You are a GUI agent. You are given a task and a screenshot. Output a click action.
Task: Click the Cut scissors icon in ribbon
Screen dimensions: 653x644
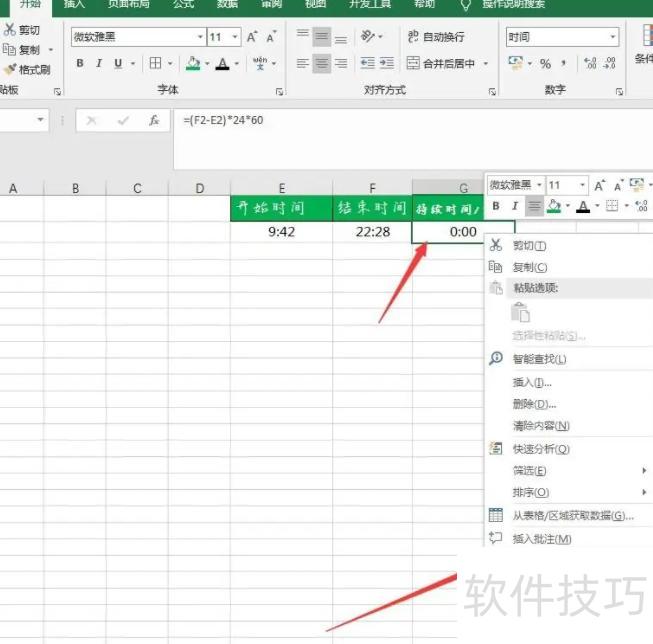(10, 30)
